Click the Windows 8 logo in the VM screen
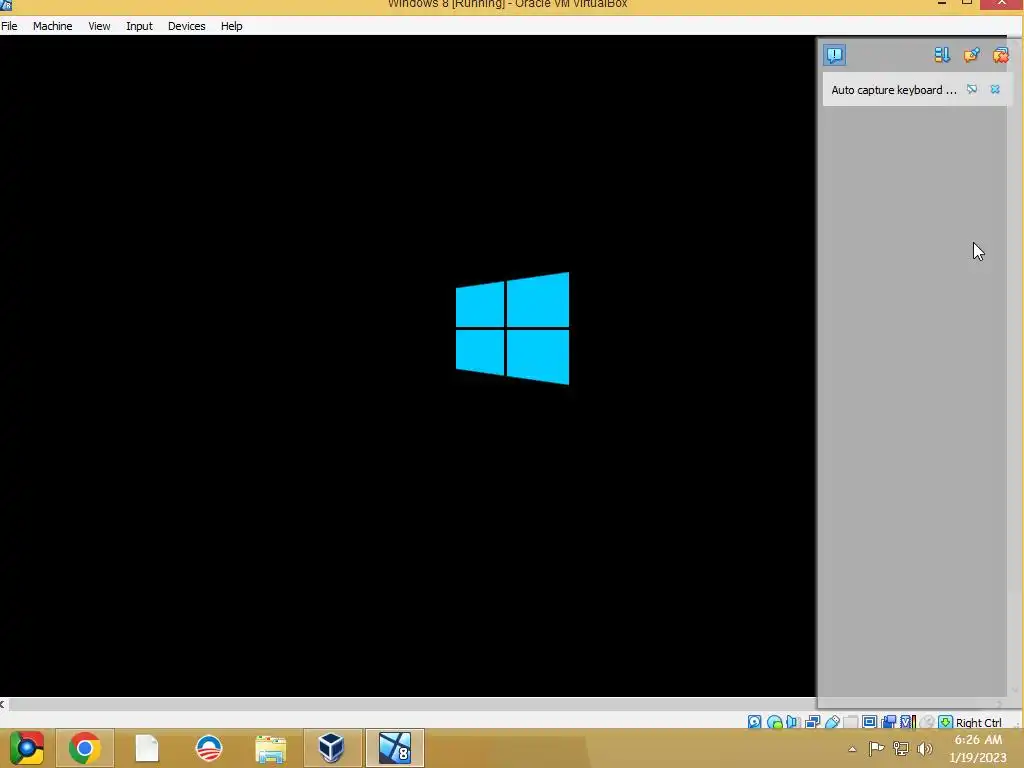Image resolution: width=1024 pixels, height=768 pixels. point(512,328)
